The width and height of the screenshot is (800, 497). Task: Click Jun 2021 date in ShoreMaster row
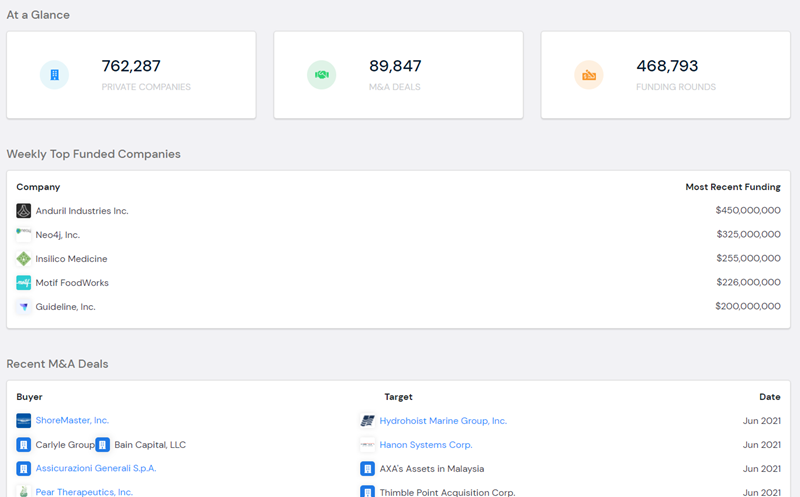pyautogui.click(x=762, y=421)
